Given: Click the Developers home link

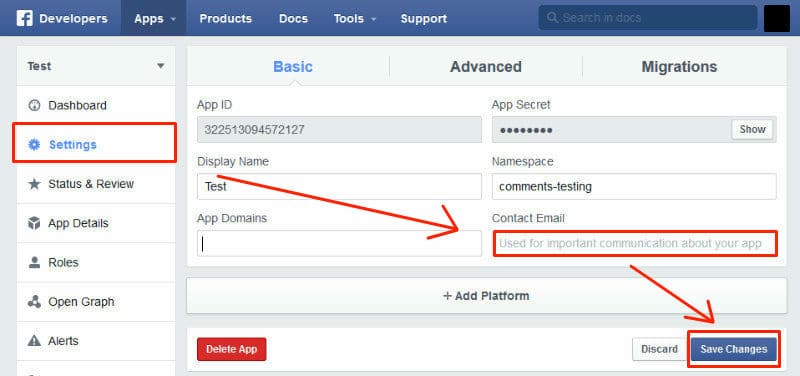Looking at the screenshot, I should 73,18.
